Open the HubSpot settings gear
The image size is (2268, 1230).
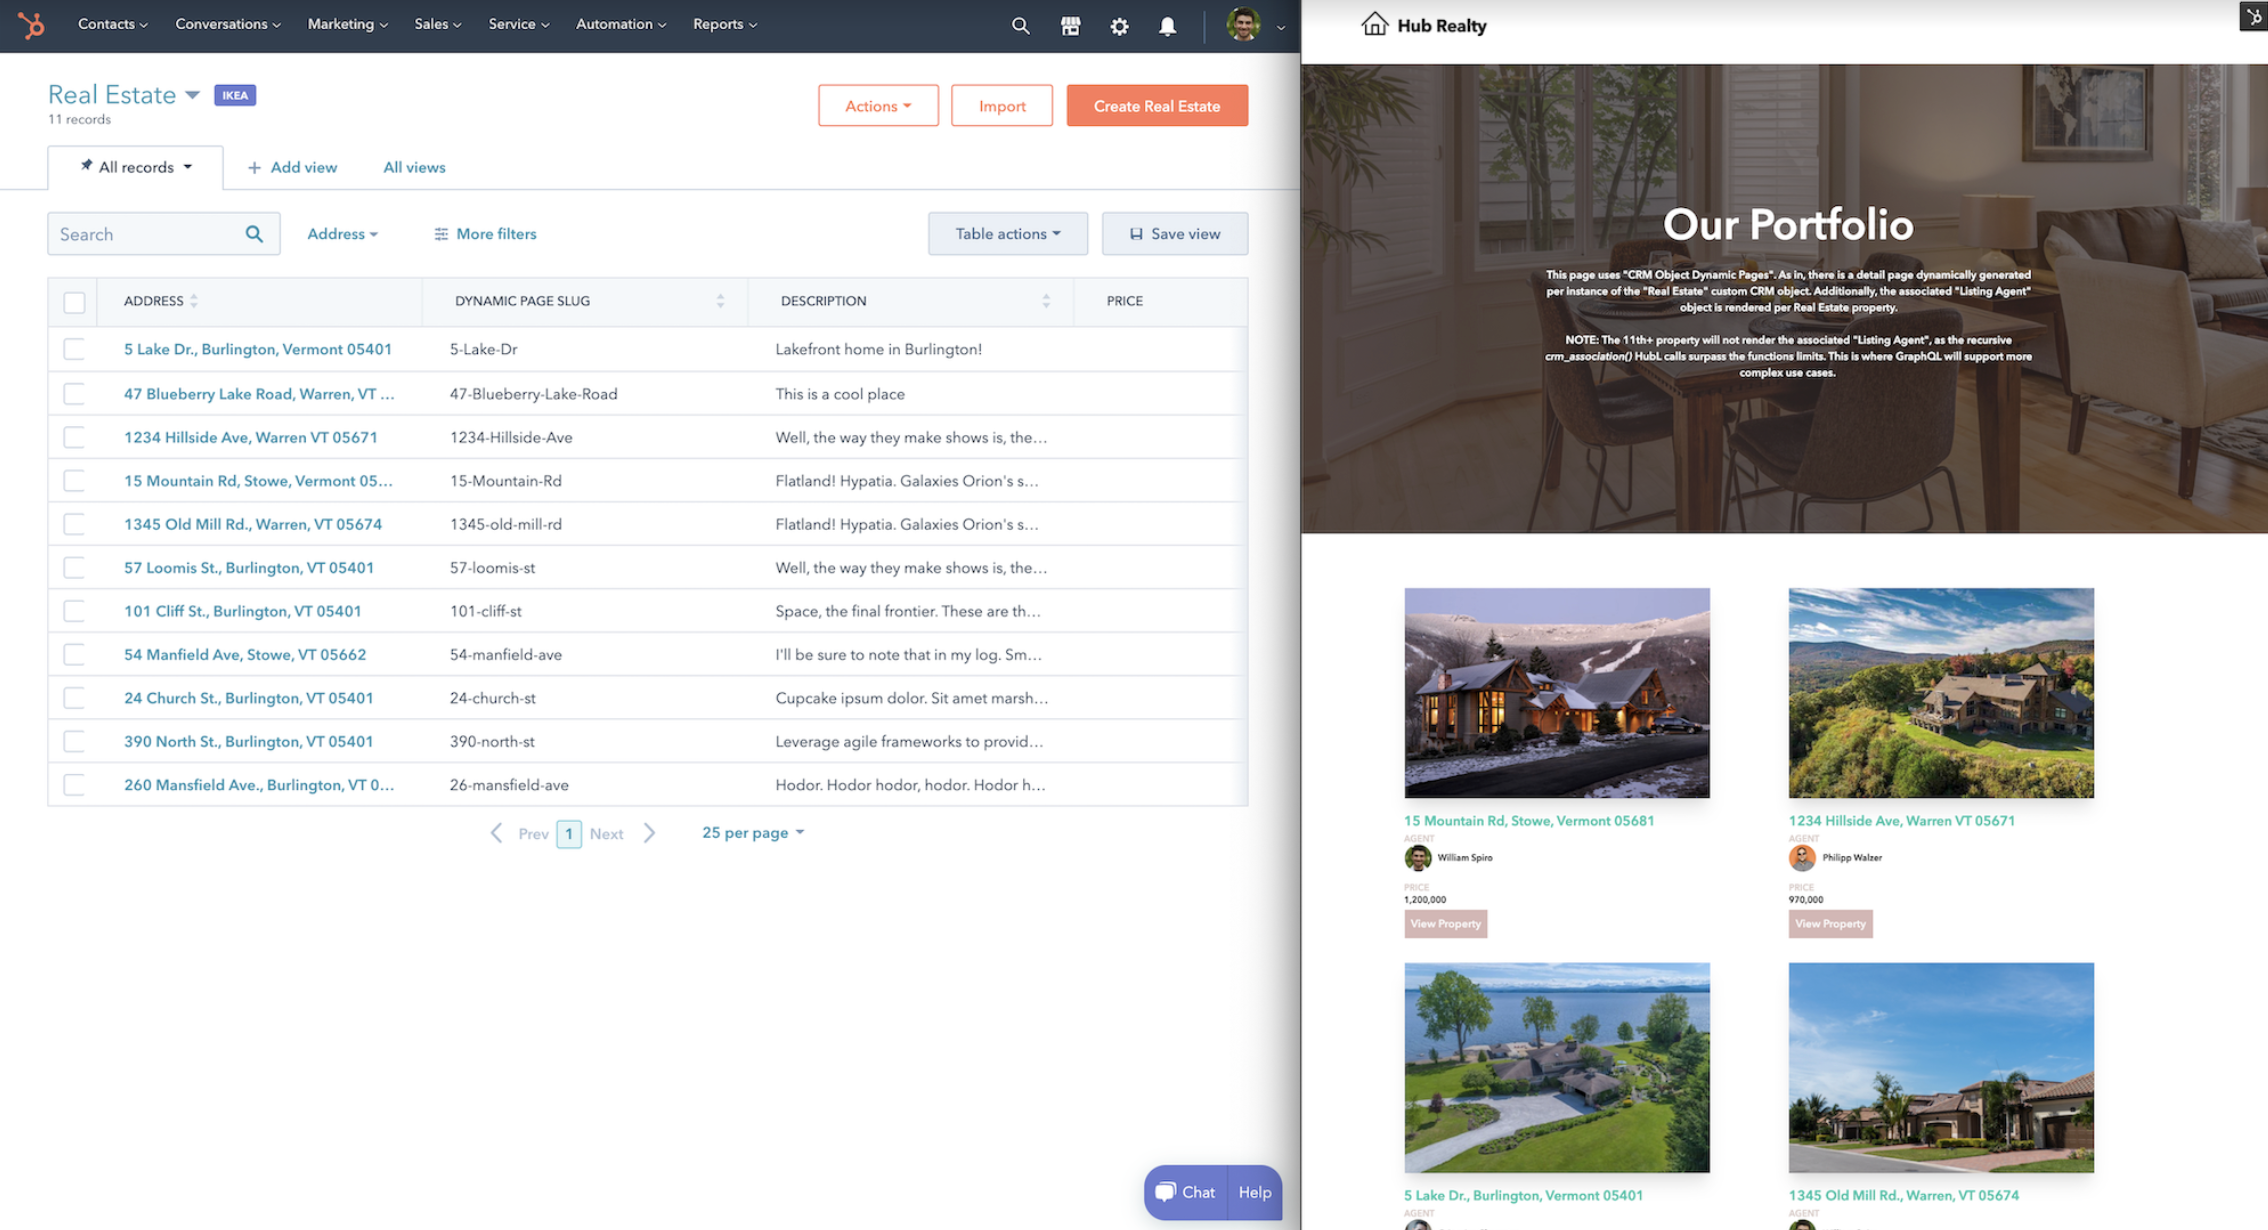coord(1119,26)
